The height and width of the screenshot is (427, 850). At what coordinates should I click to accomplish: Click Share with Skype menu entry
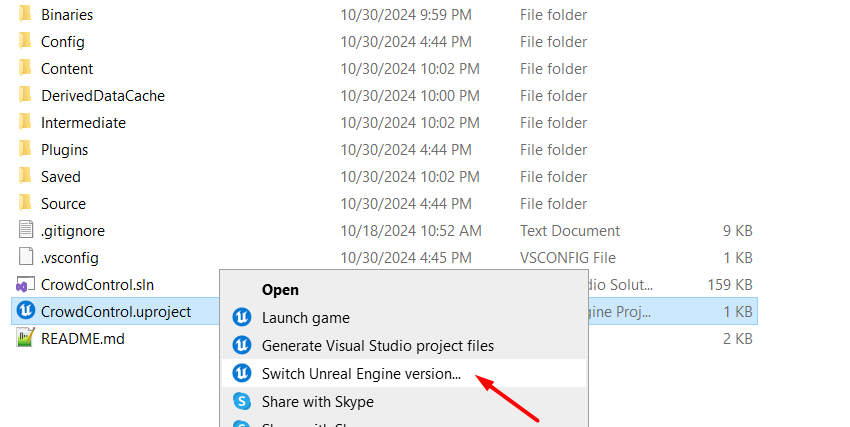[317, 402]
